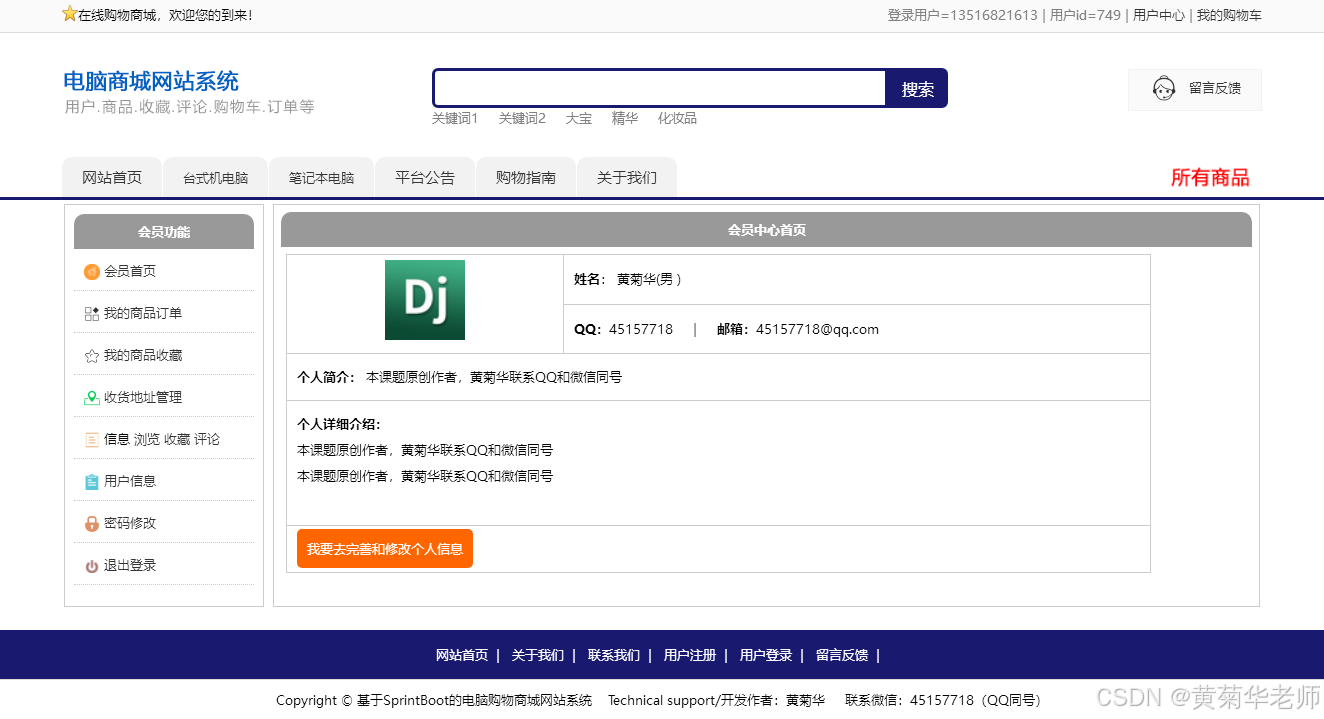The image size is (1324, 719).
Task: Click the footer 留言反馈 link
Action: pyautogui.click(x=842, y=656)
